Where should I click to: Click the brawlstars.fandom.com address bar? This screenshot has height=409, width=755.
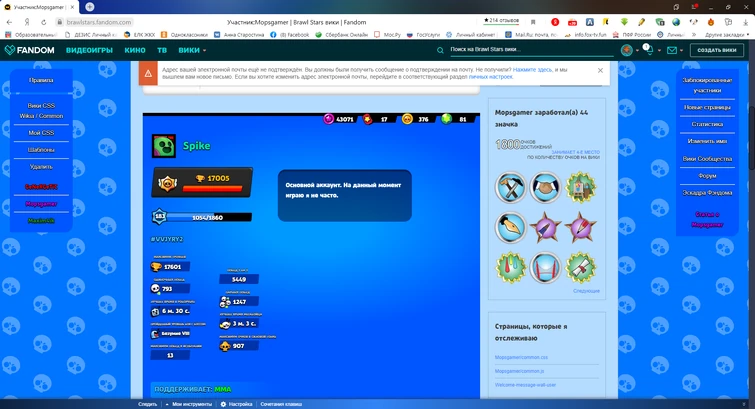(99, 22)
